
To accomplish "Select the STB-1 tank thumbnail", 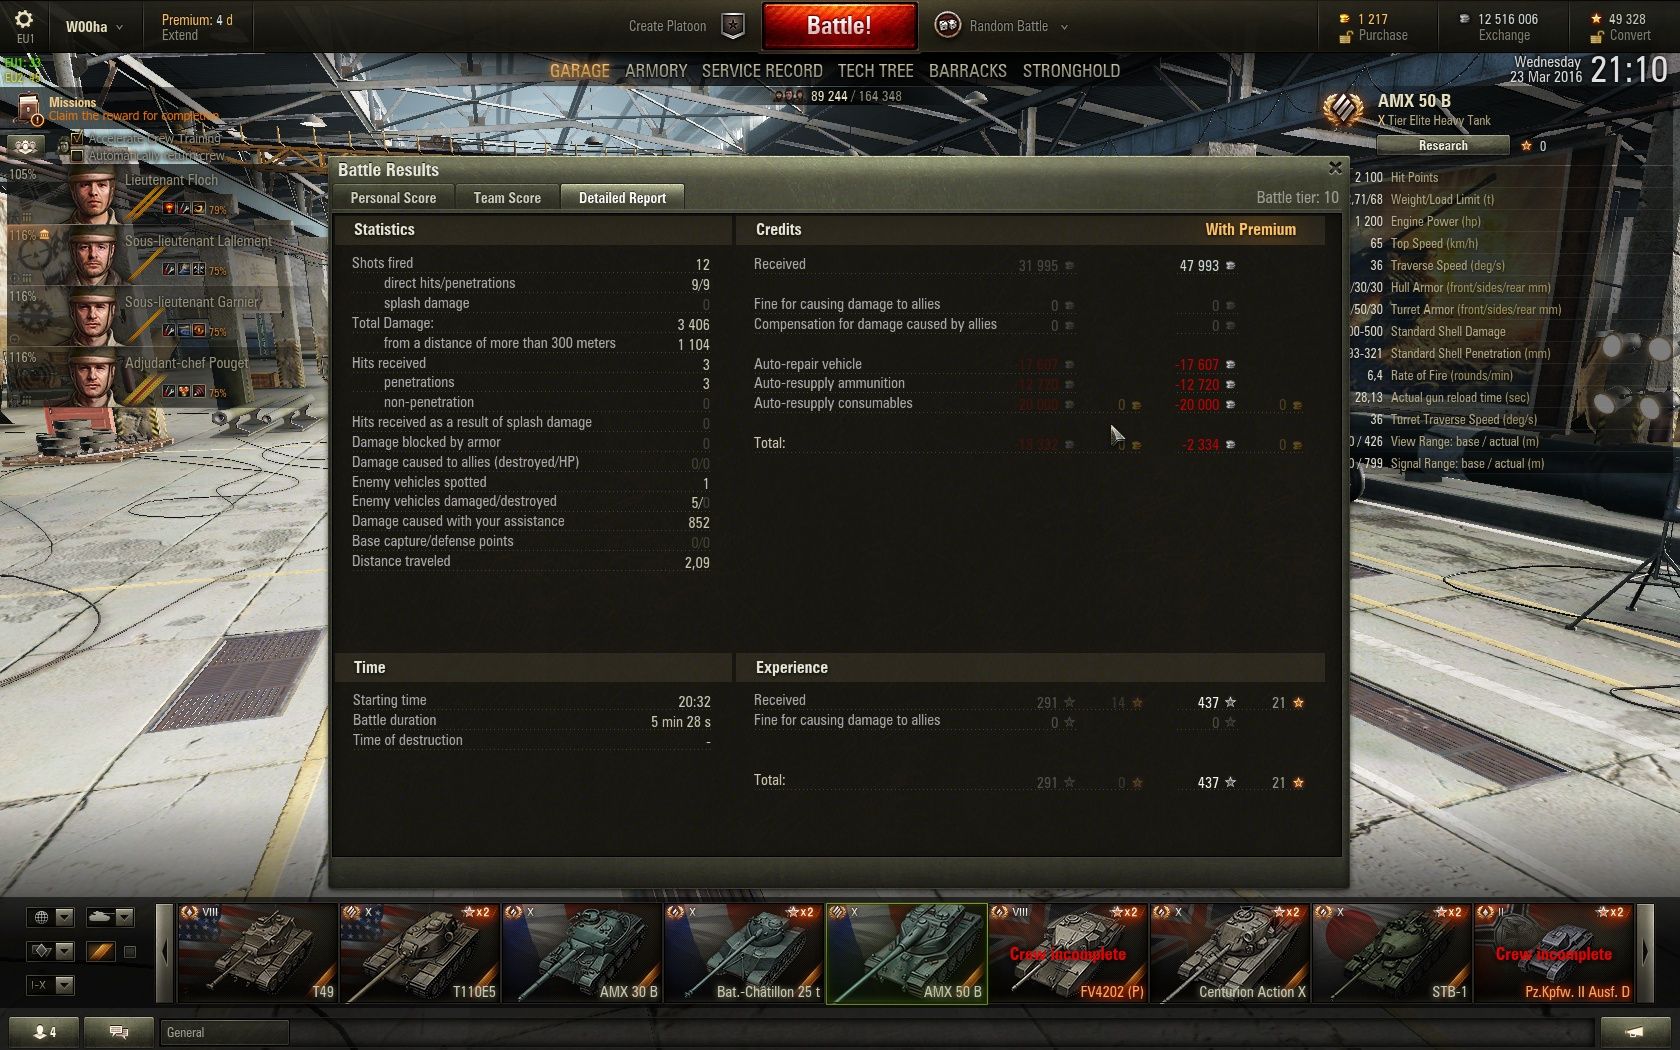I will pyautogui.click(x=1391, y=953).
